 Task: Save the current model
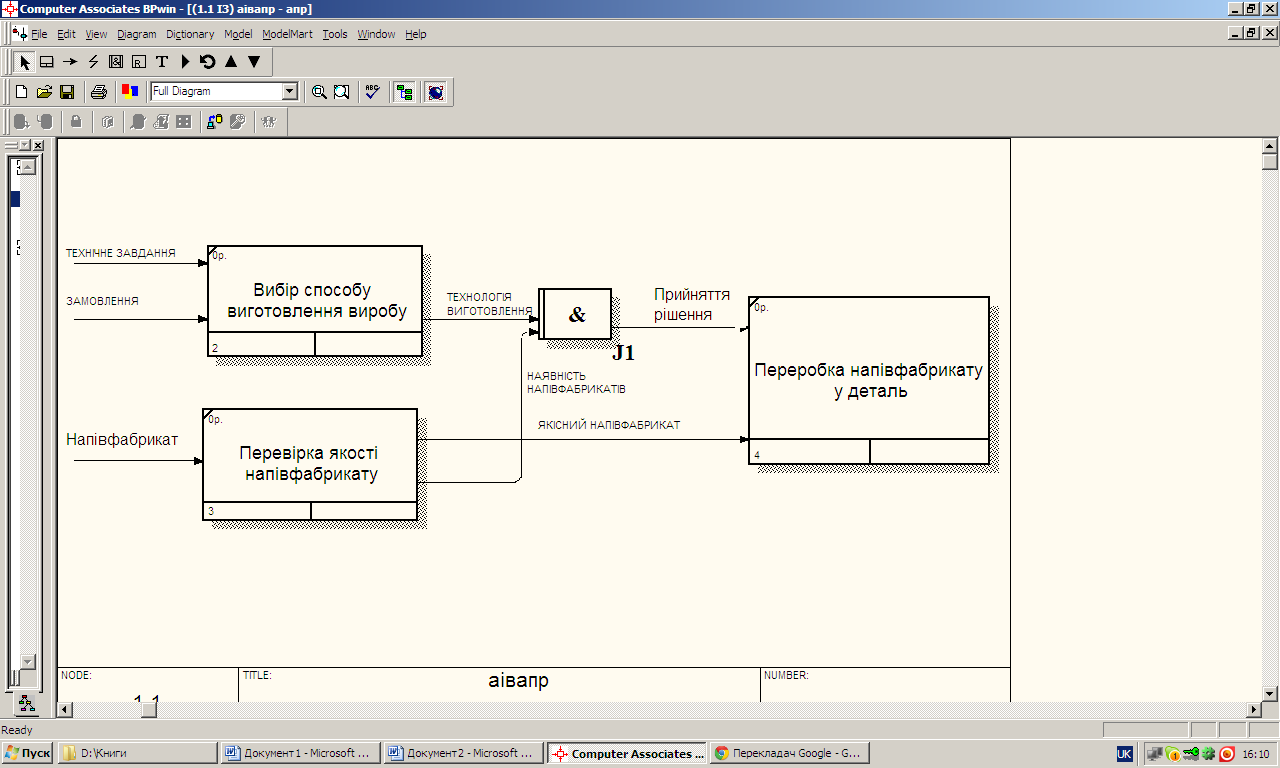pyautogui.click(x=67, y=92)
